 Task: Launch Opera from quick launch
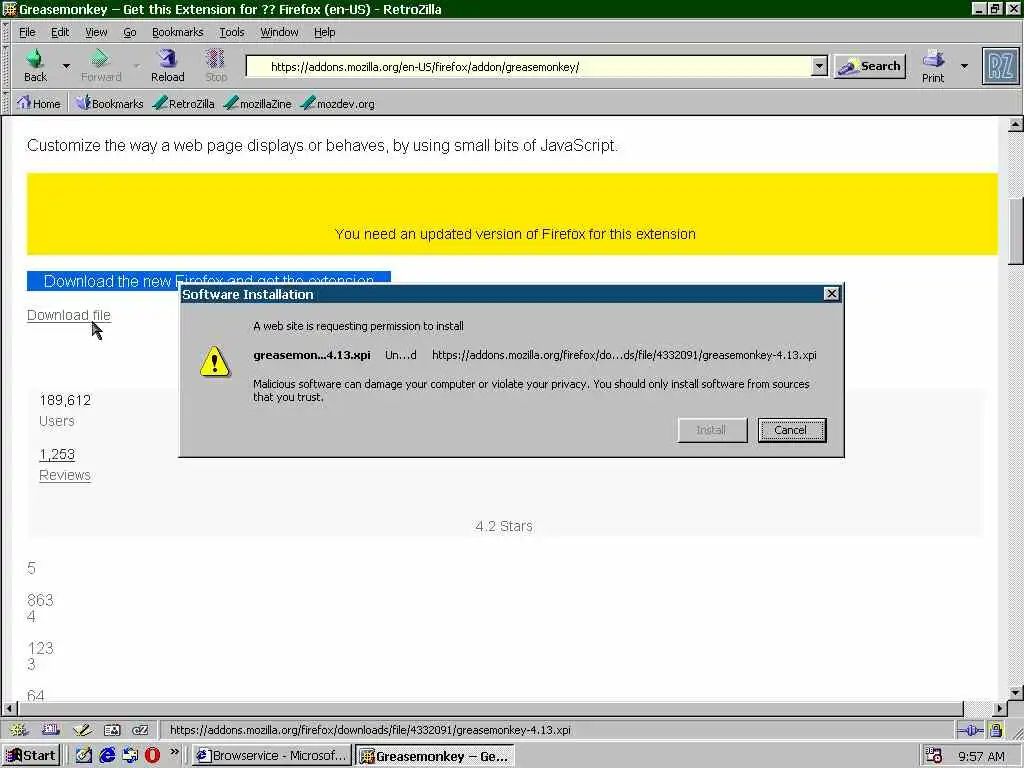(152, 756)
